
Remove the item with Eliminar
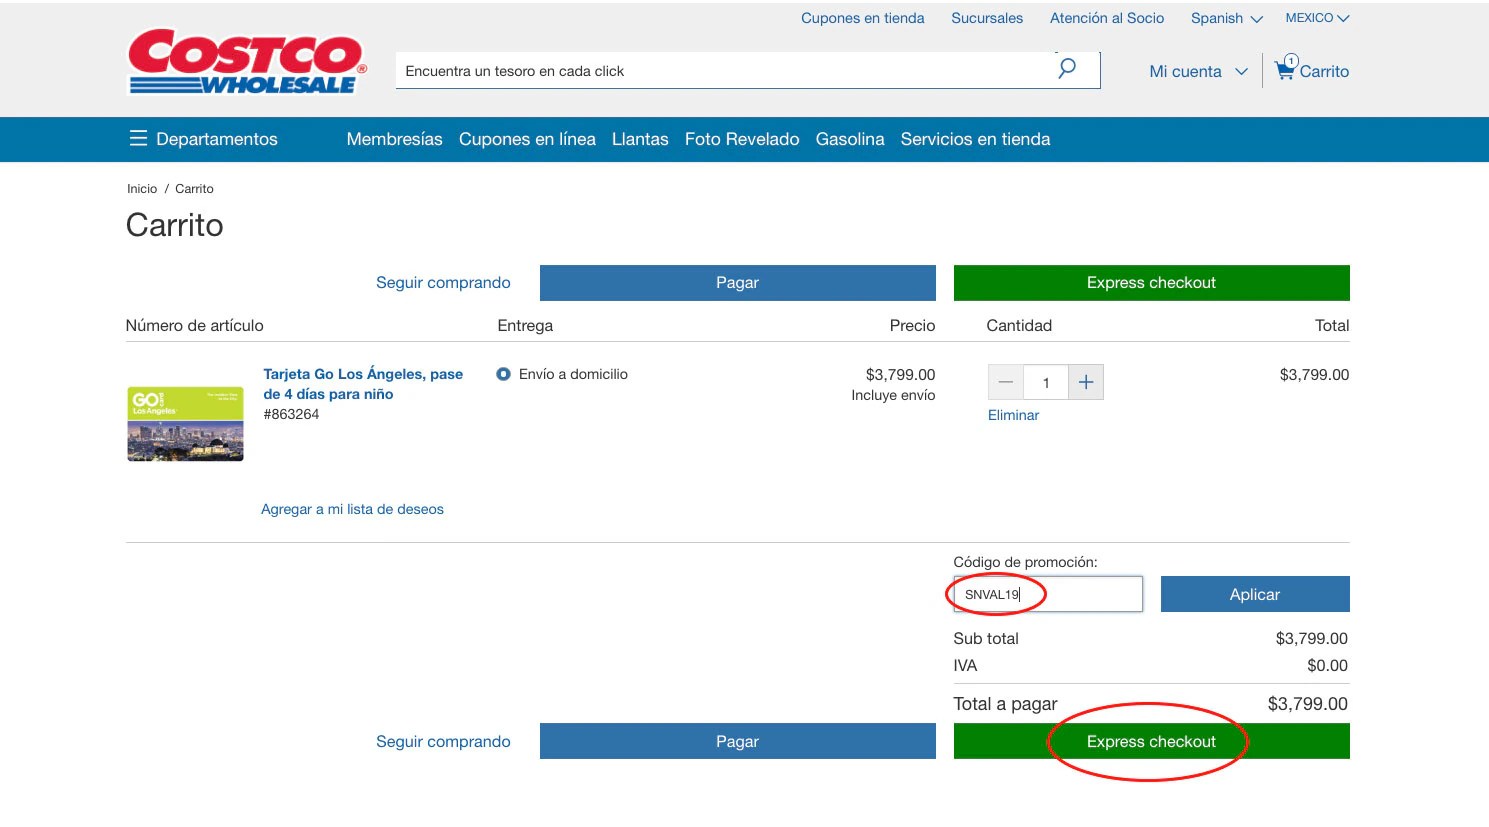tap(1013, 415)
